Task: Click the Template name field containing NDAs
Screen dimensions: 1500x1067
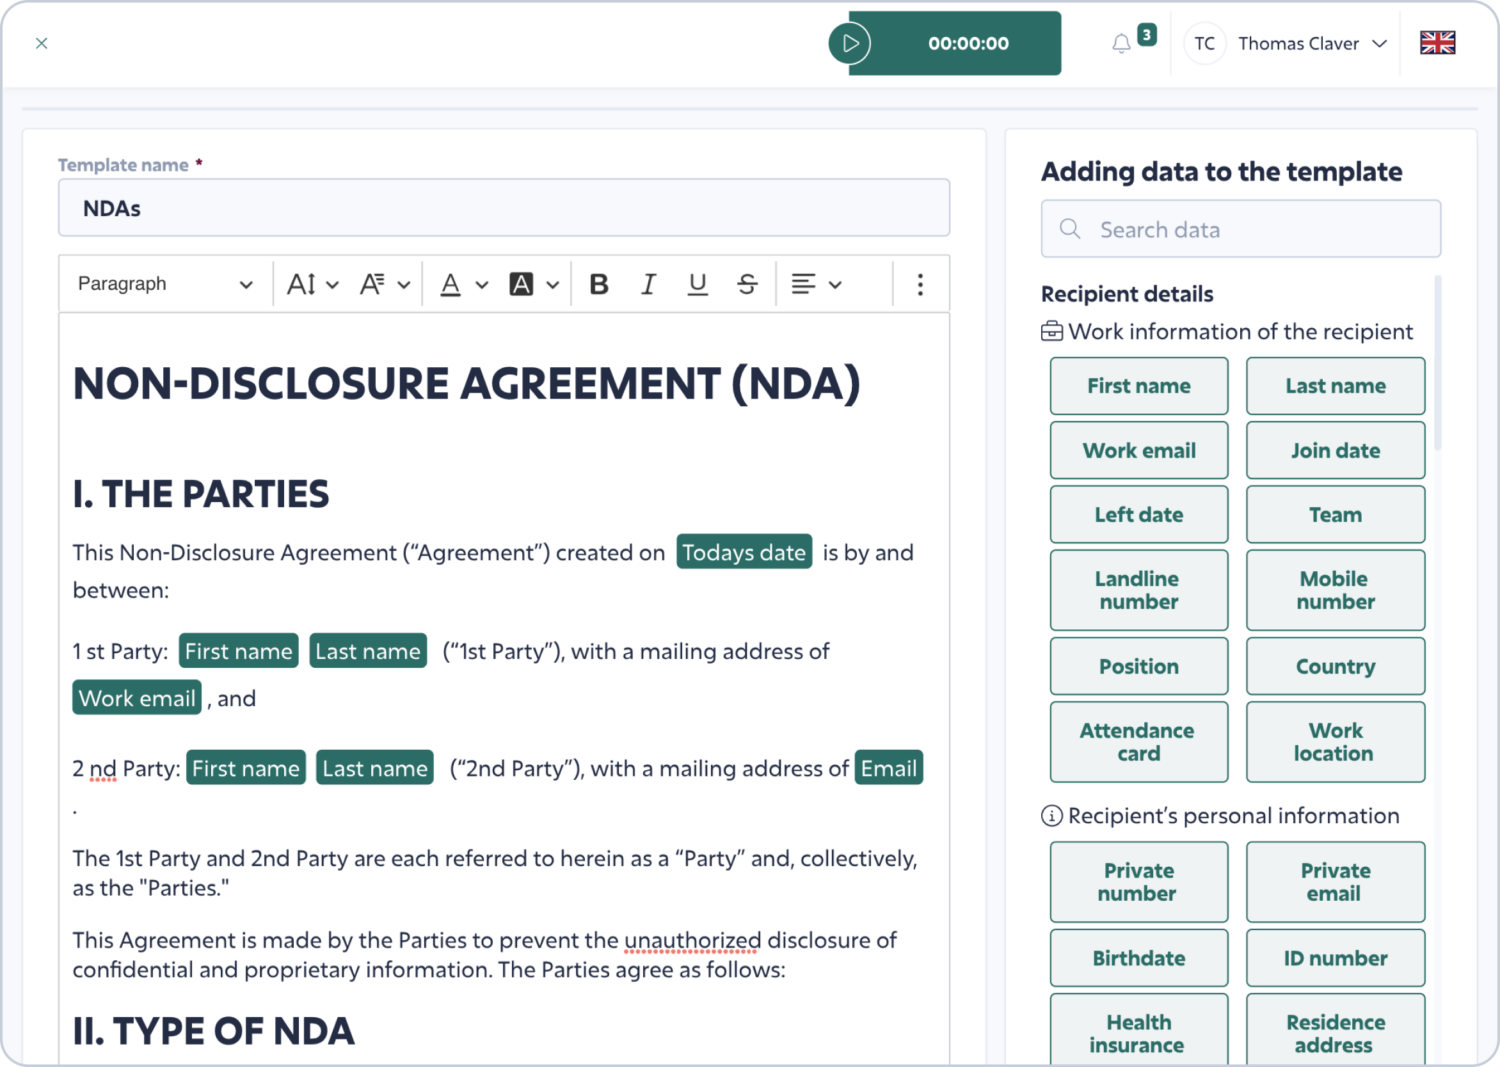Action: (x=504, y=209)
